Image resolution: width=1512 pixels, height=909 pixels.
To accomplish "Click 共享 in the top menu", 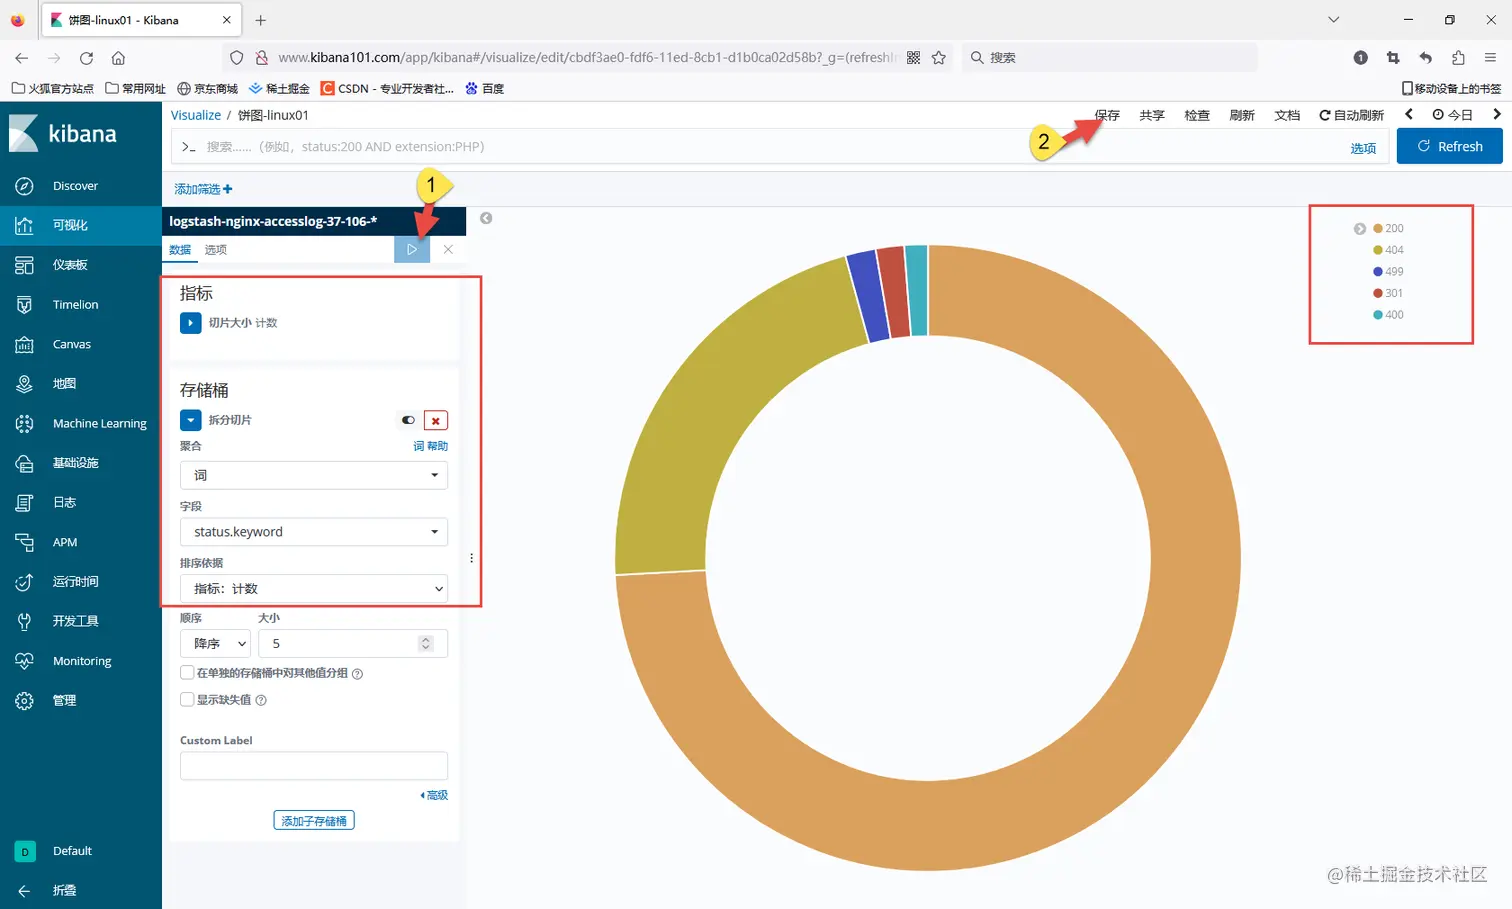I will click(x=1152, y=115).
